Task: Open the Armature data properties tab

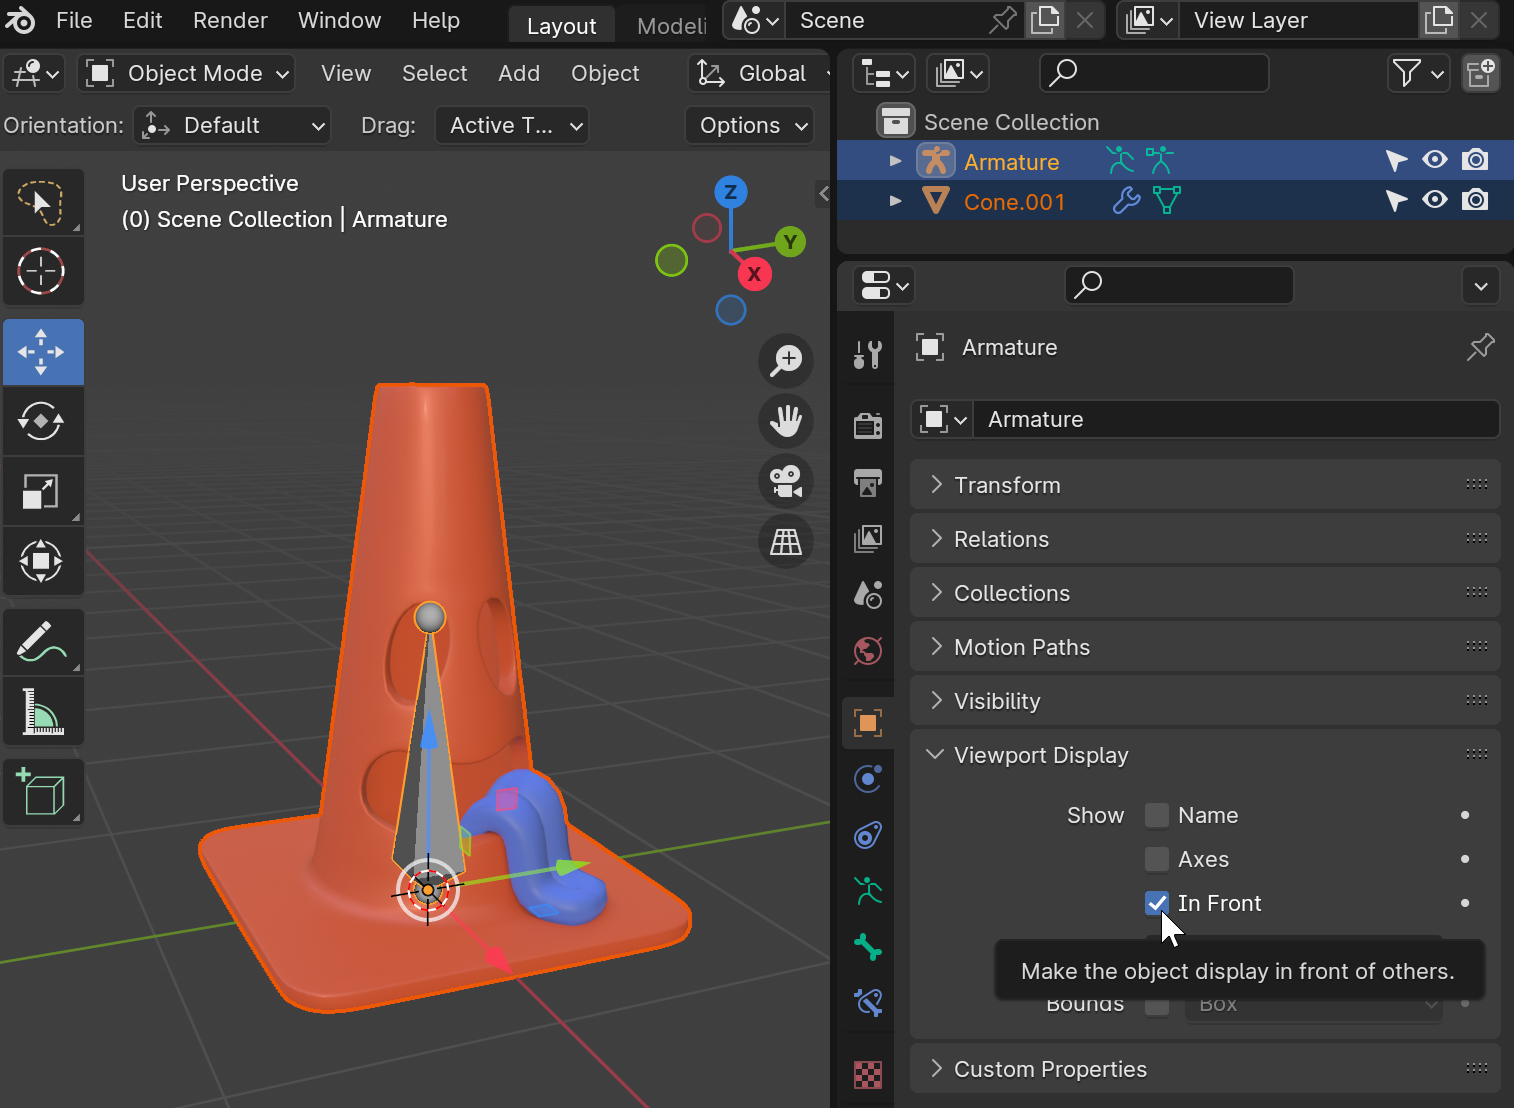Action: (868, 890)
